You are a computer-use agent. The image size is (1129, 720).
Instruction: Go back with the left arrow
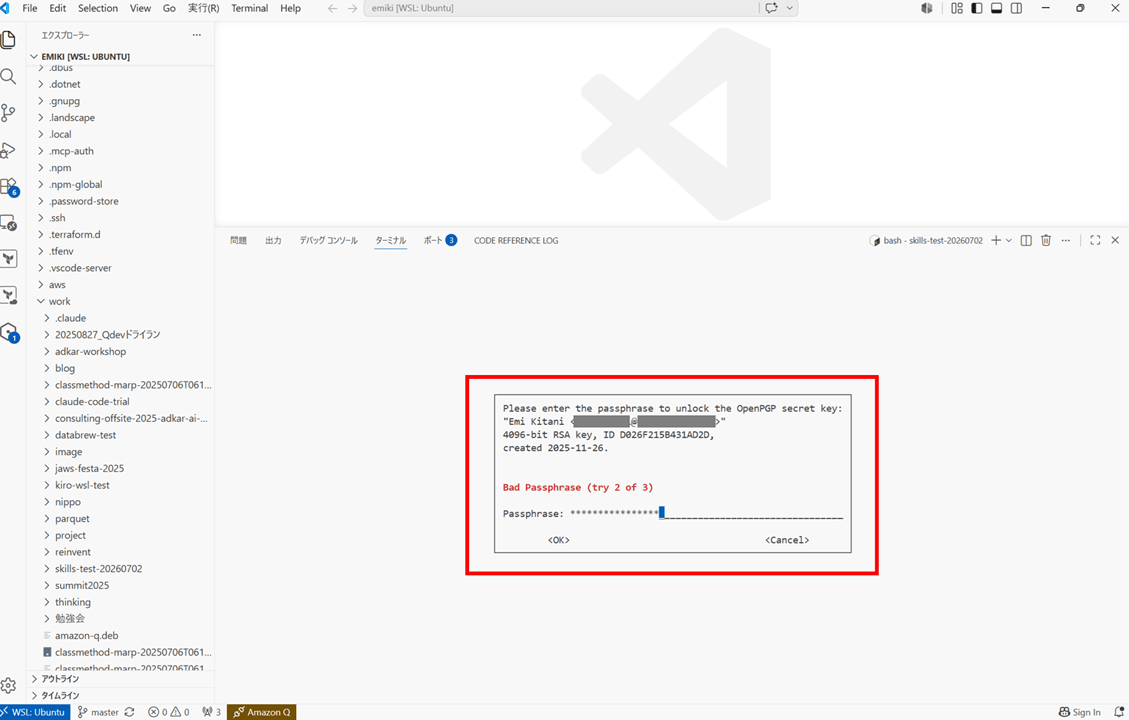tap(332, 9)
